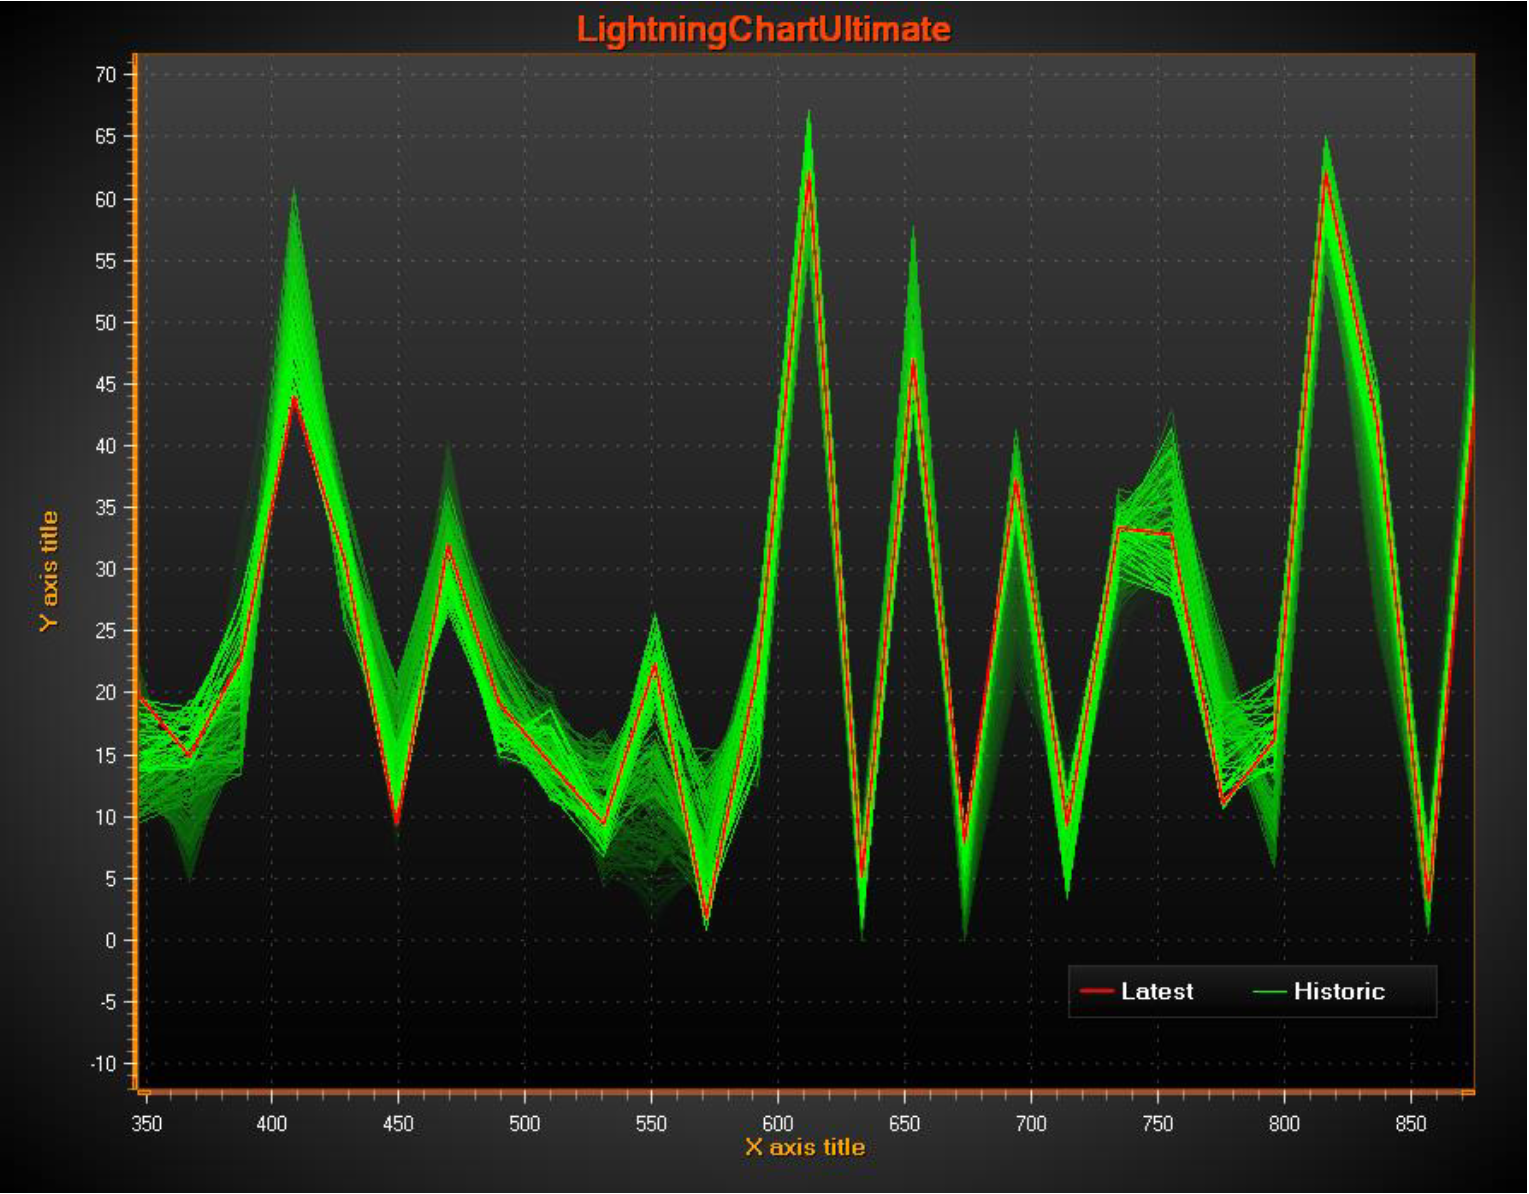1529x1194 pixels.
Task: Click the 45 label on Y axis
Action: coord(106,384)
